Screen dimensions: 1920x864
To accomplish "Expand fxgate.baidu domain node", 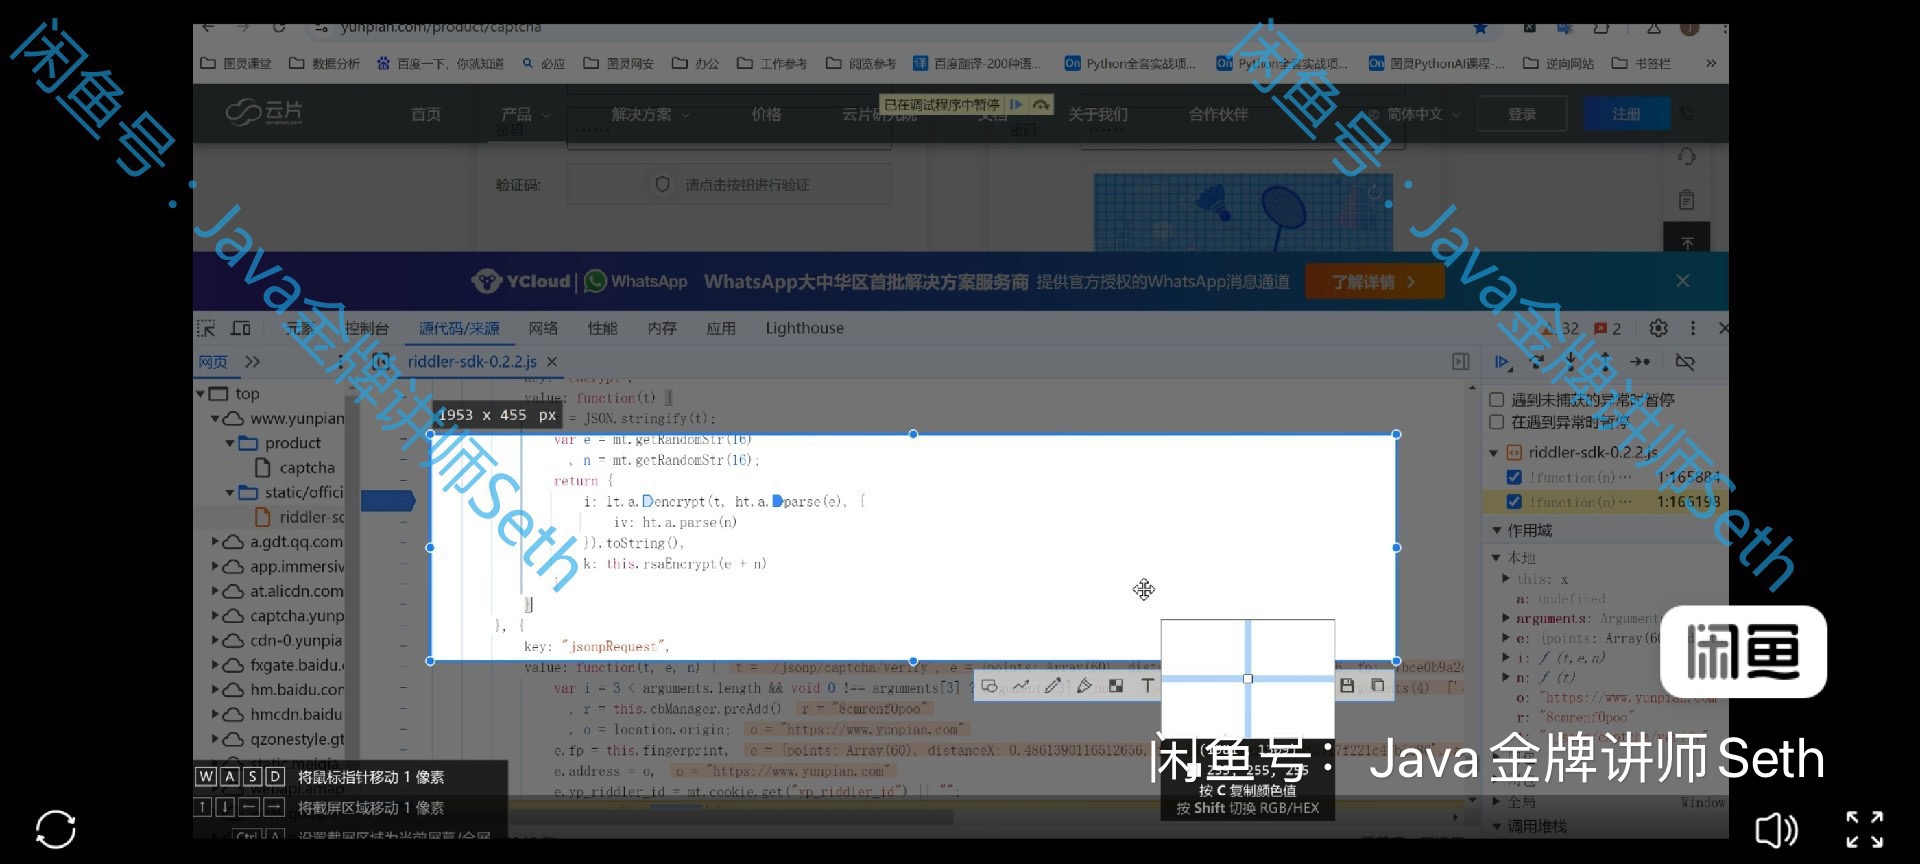I will 215,665.
